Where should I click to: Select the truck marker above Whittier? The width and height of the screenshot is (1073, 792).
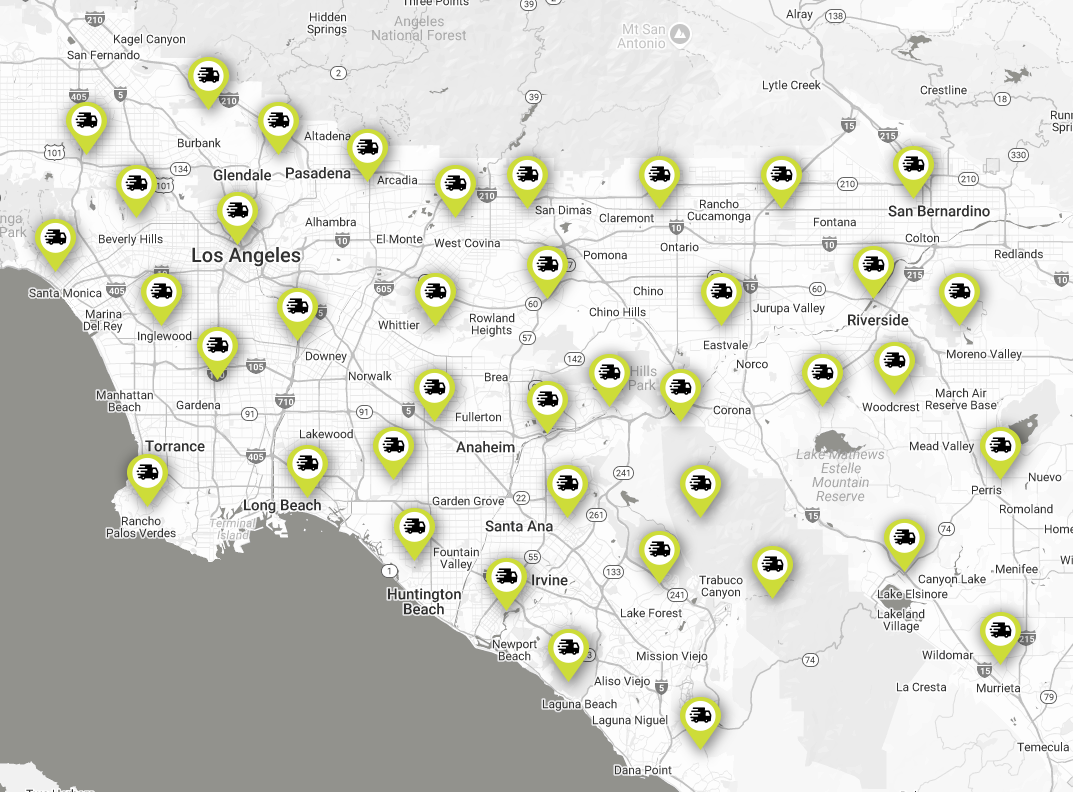[435, 292]
